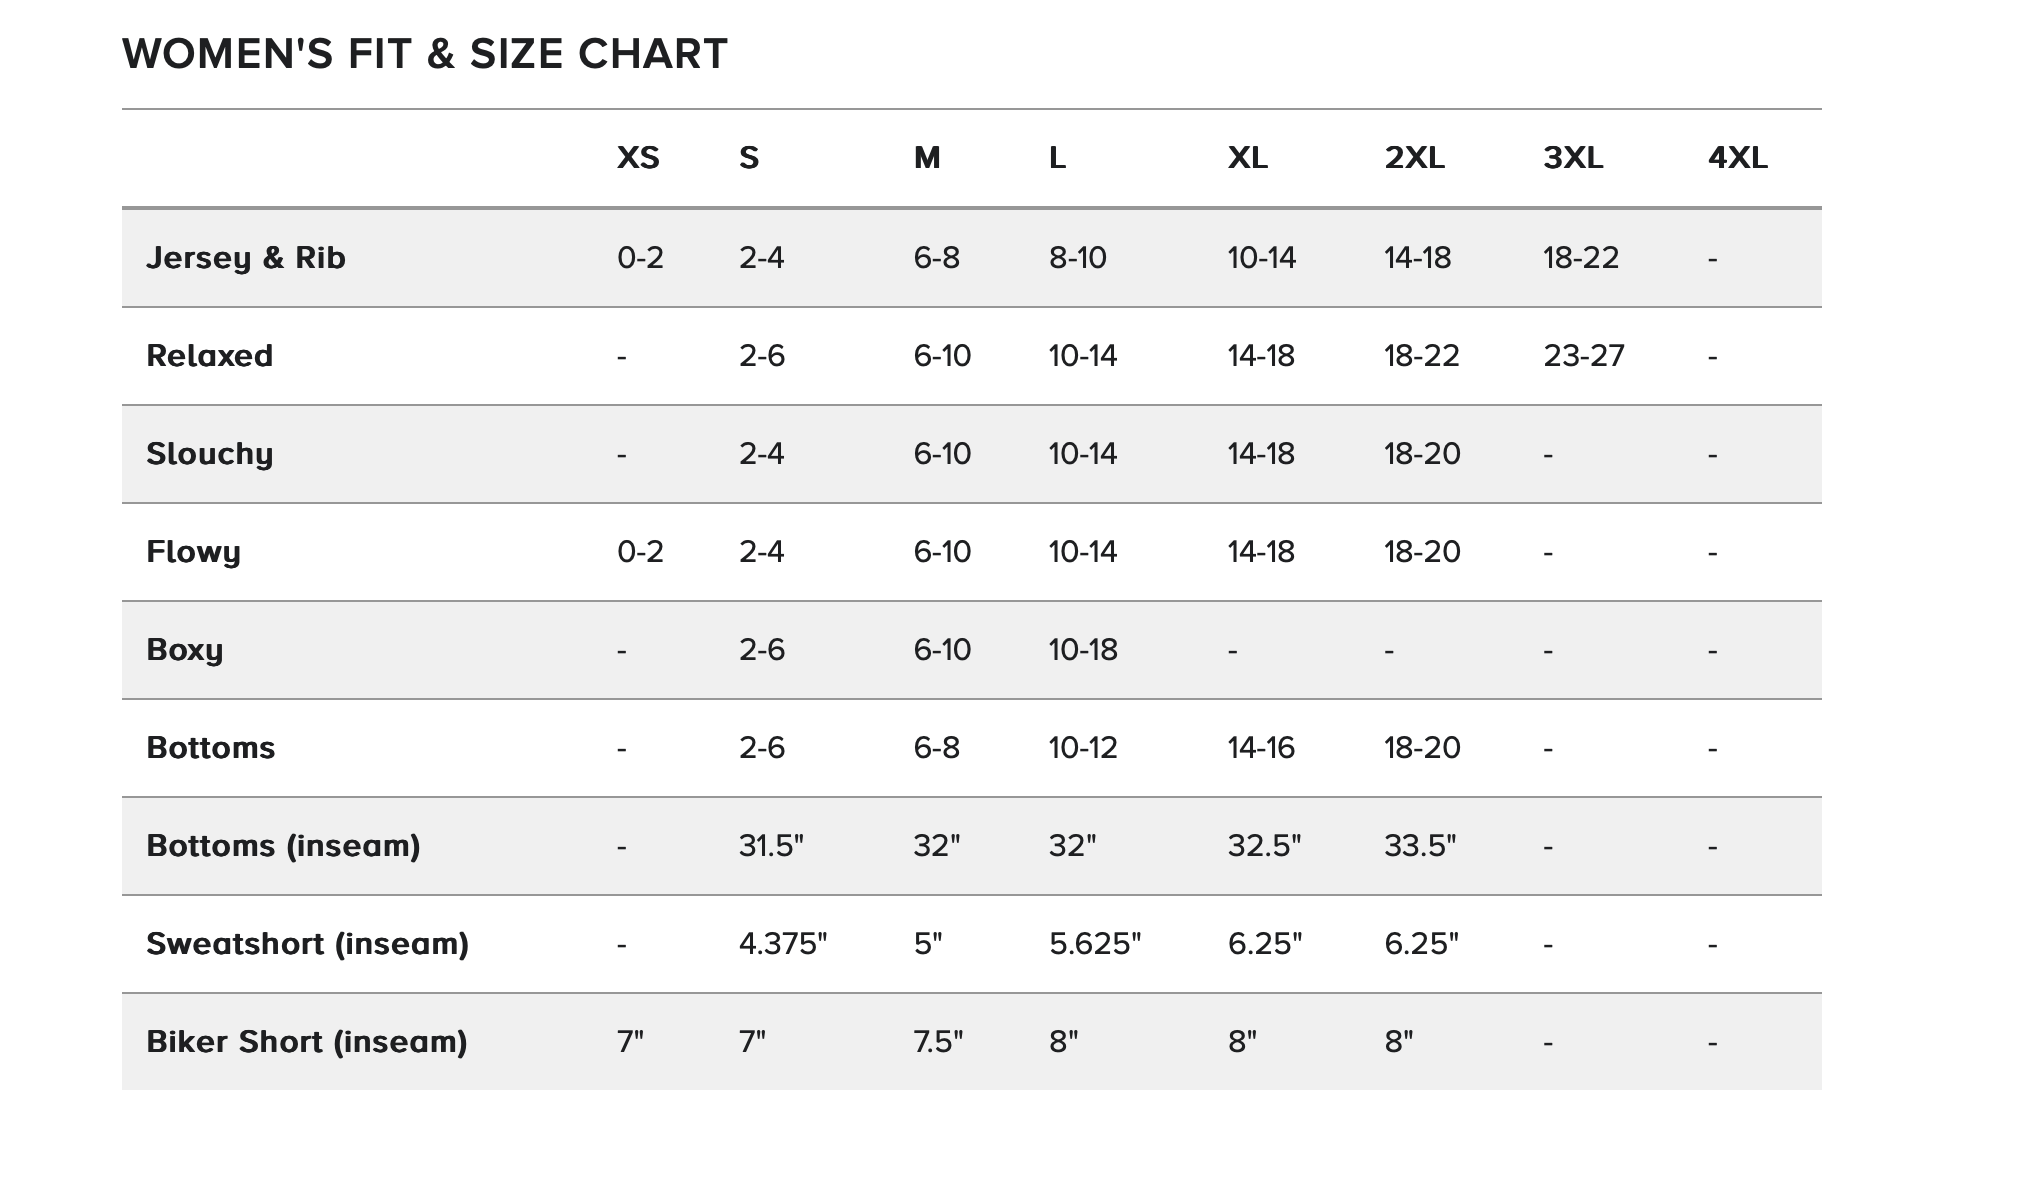
Task: Select the Boxy row label
Action: (x=185, y=650)
